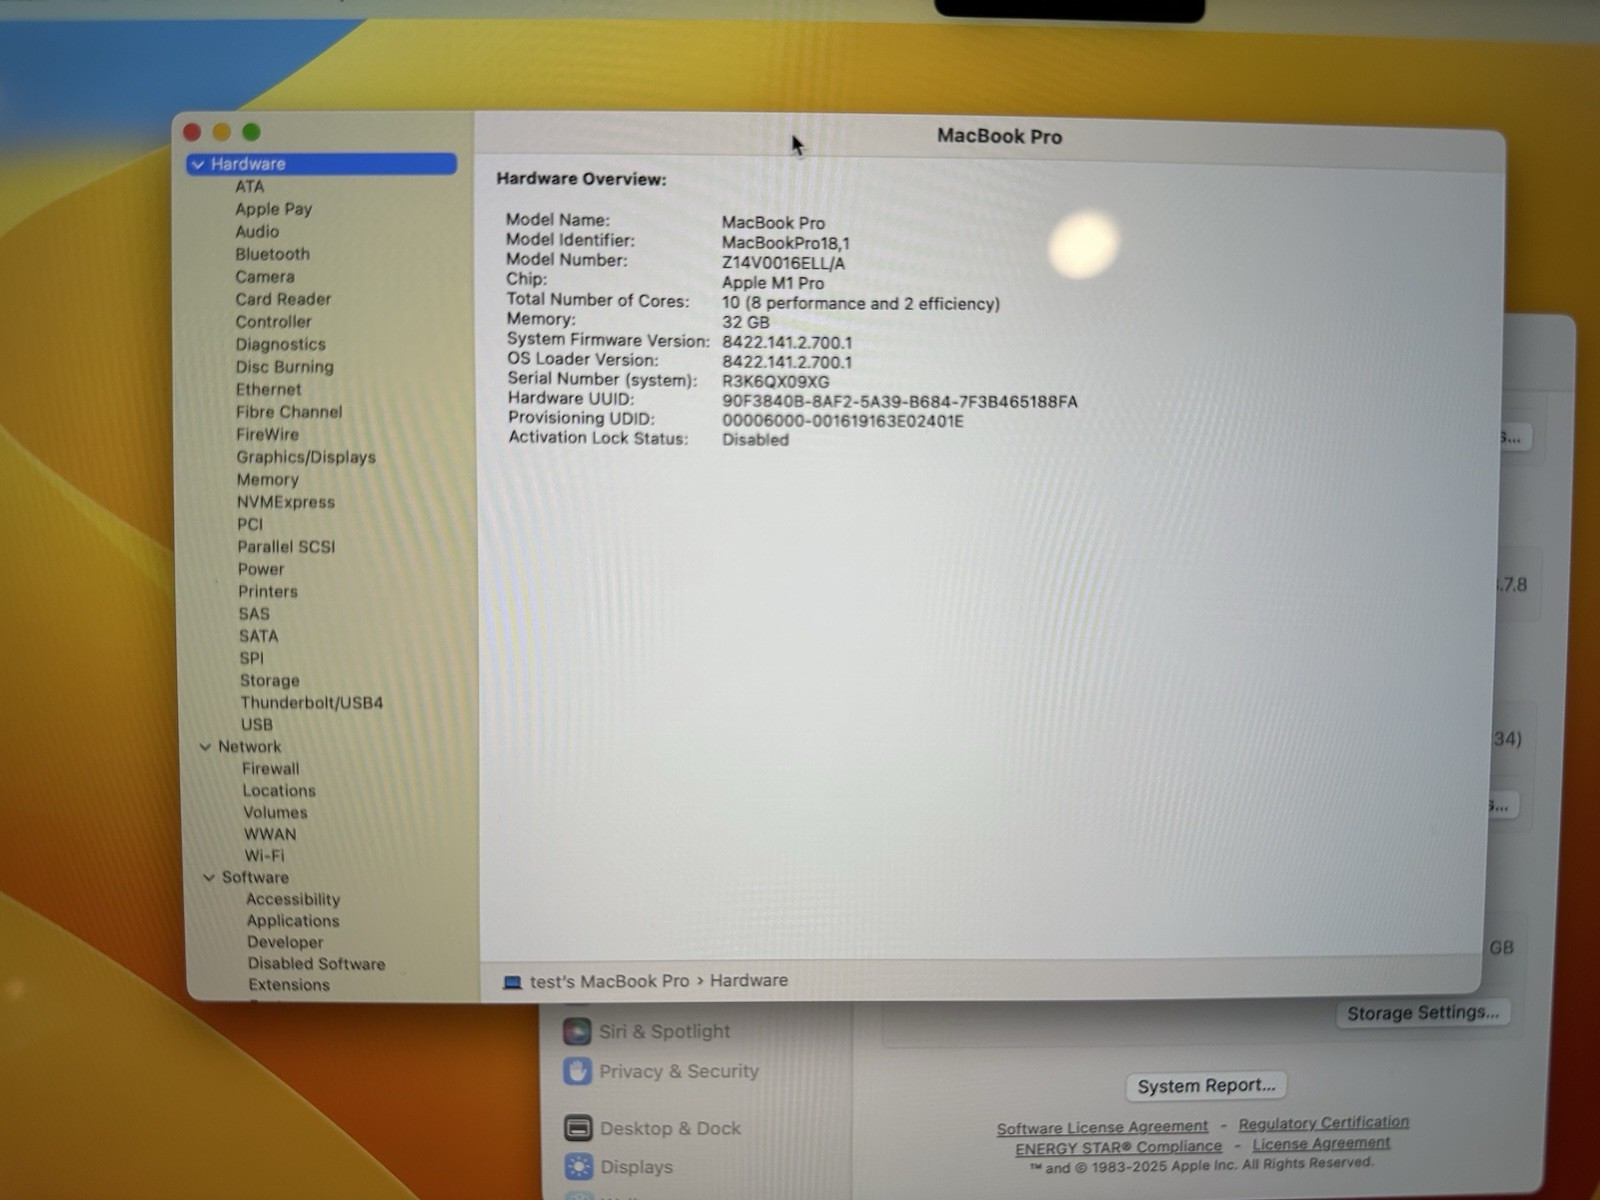1600x1200 pixels.
Task: Select Wi-Fi under Network
Action: click(x=264, y=856)
